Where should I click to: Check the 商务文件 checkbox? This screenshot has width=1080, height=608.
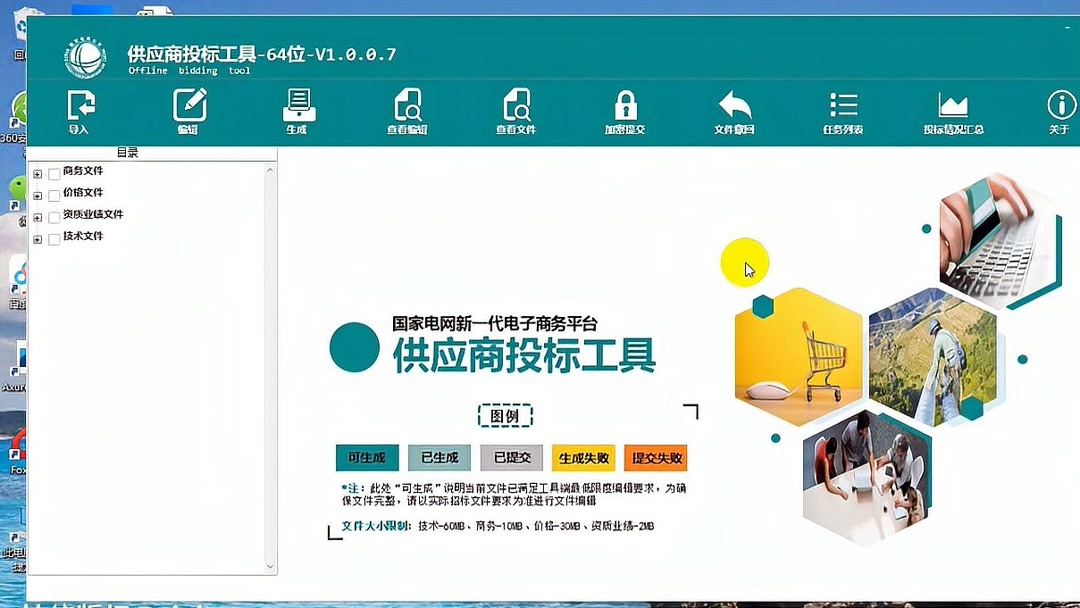pos(55,171)
